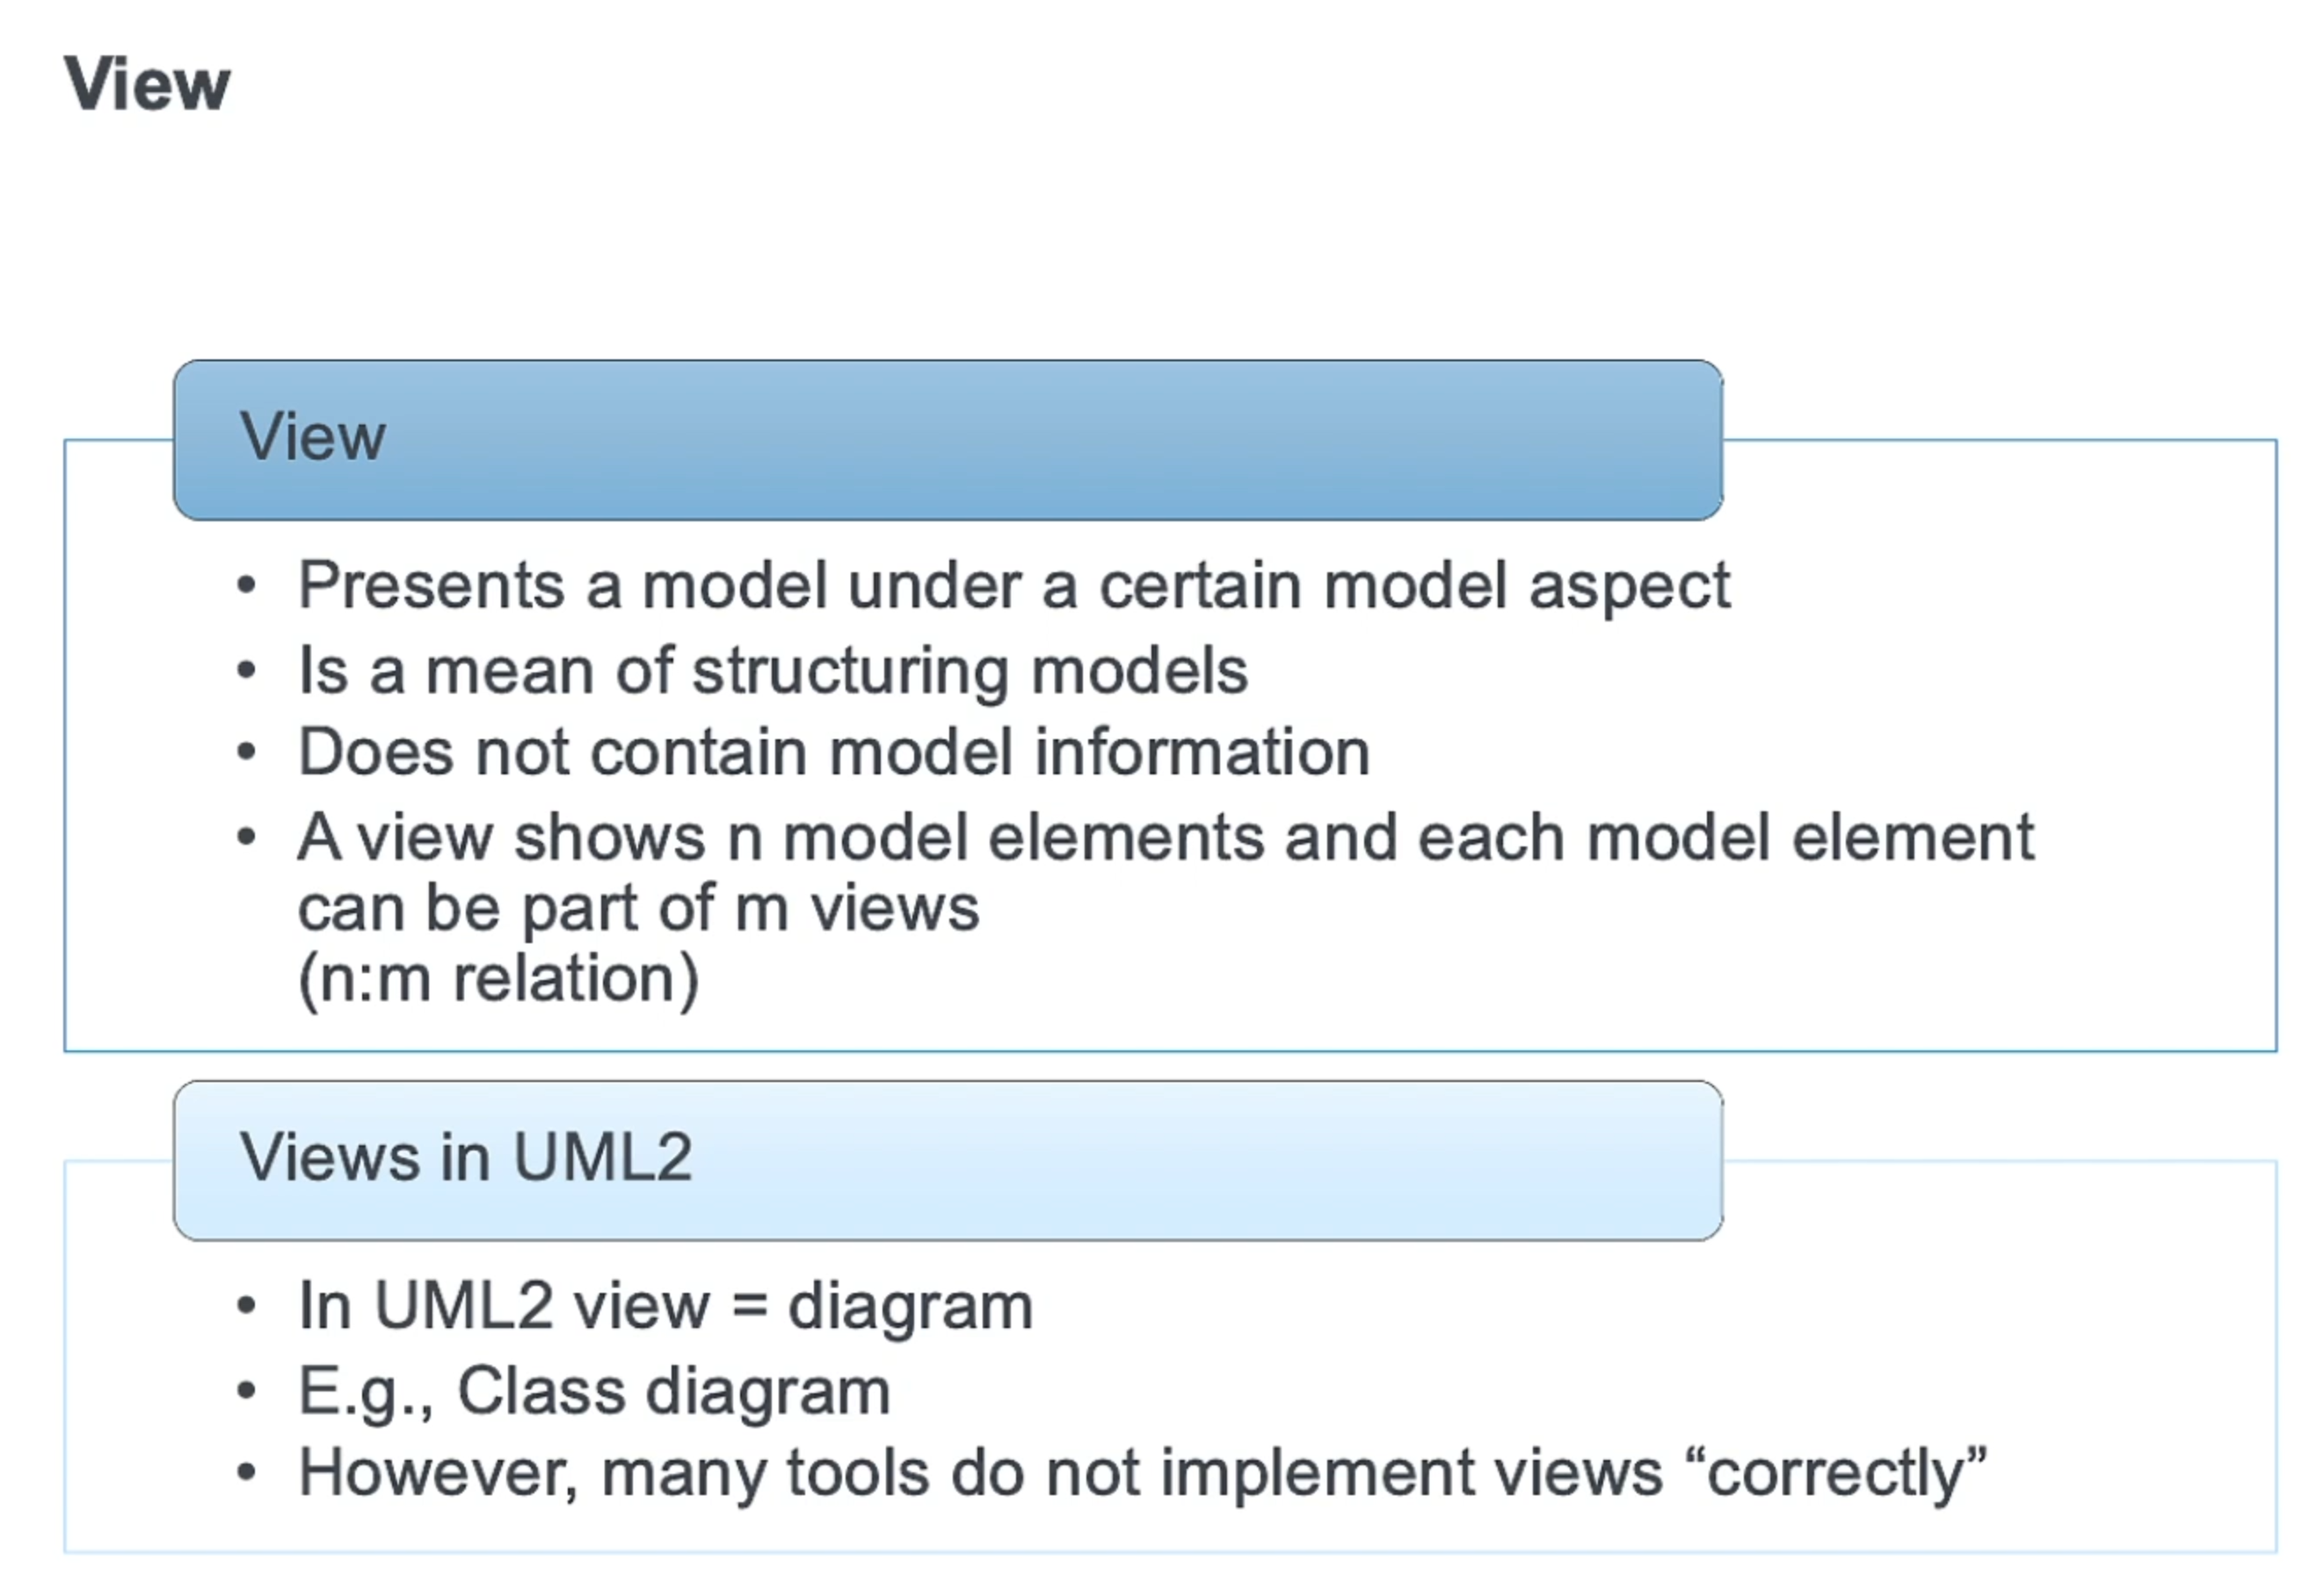The image size is (2324, 1583).
Task: Select the light blue "Views in UML2" header box
Action: click(x=947, y=1160)
